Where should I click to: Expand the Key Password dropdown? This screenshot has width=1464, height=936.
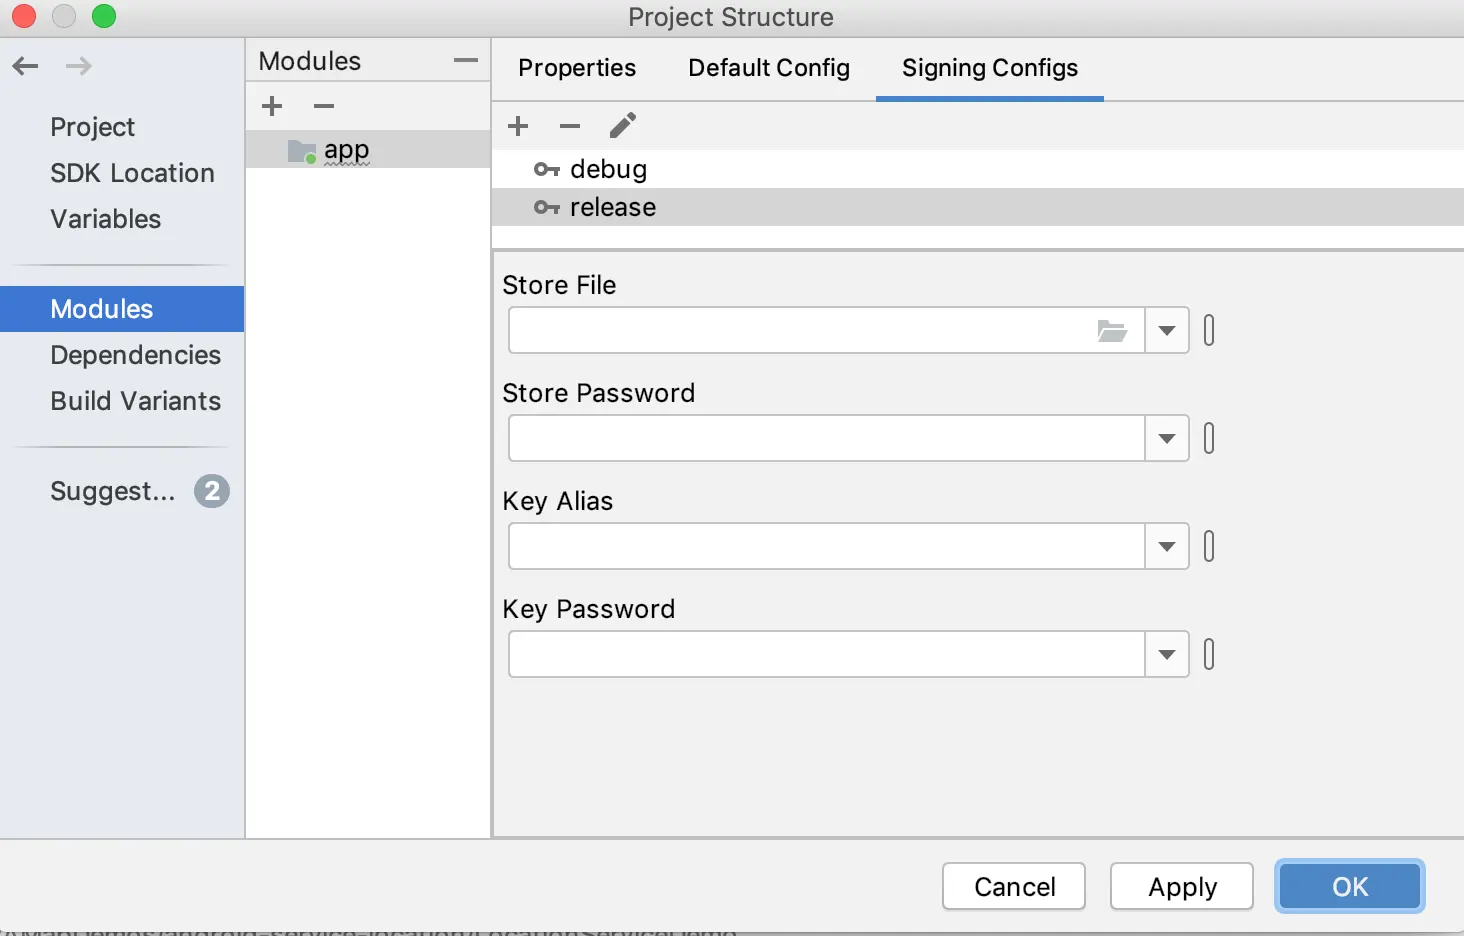(x=1166, y=655)
